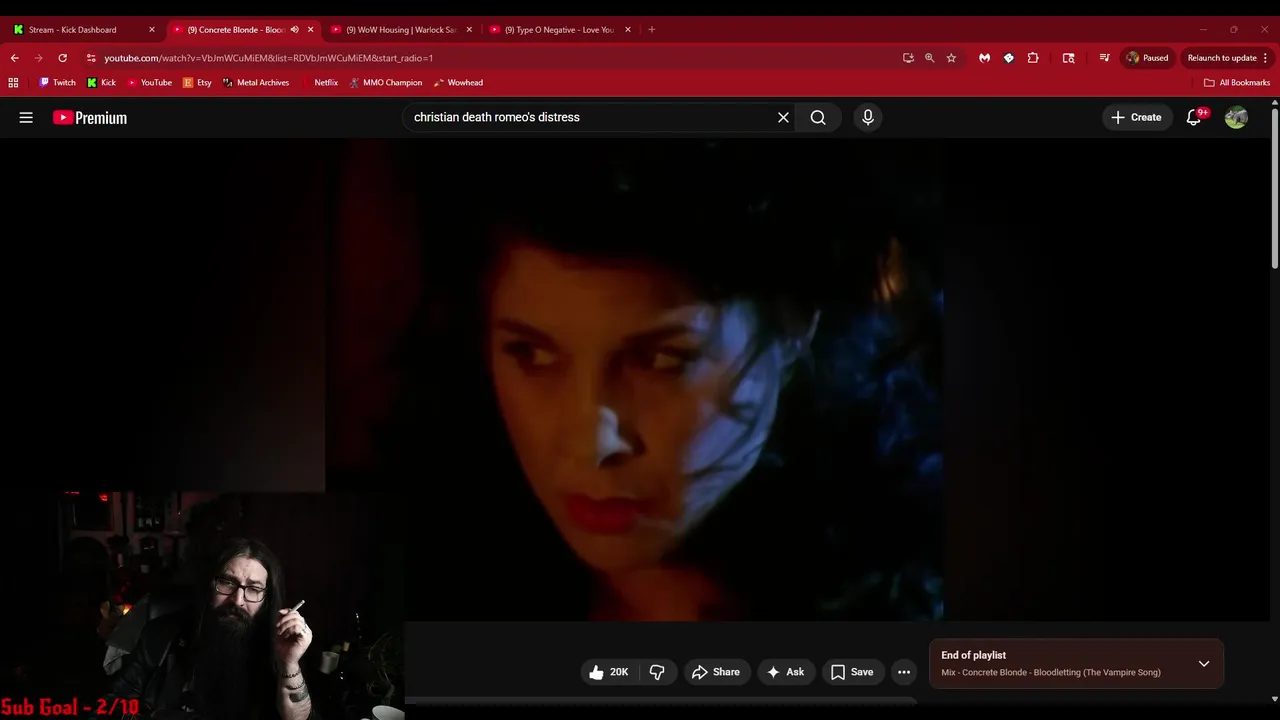Open the tab search side panel icon
1280x720 pixels.
pos(1068,58)
